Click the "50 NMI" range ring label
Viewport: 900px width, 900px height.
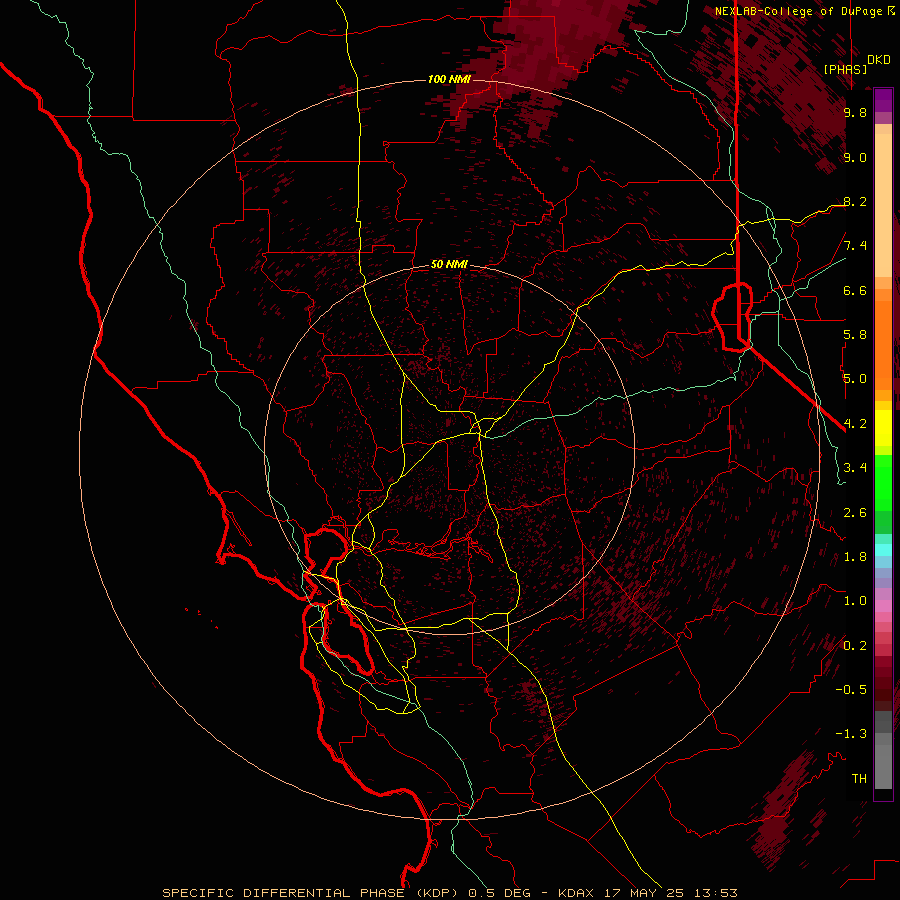click(x=449, y=265)
